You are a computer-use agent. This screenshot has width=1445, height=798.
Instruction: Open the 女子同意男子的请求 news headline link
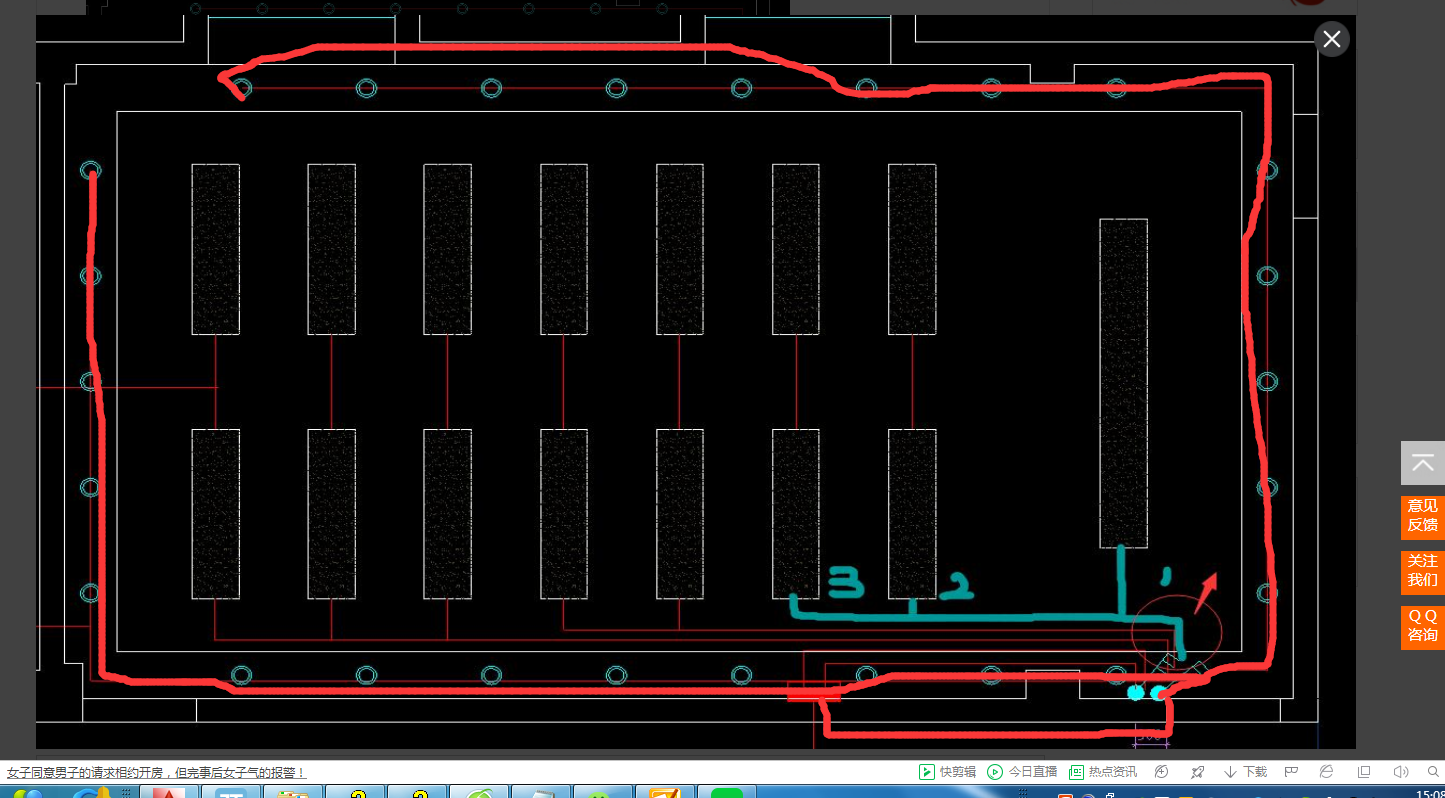(x=155, y=773)
